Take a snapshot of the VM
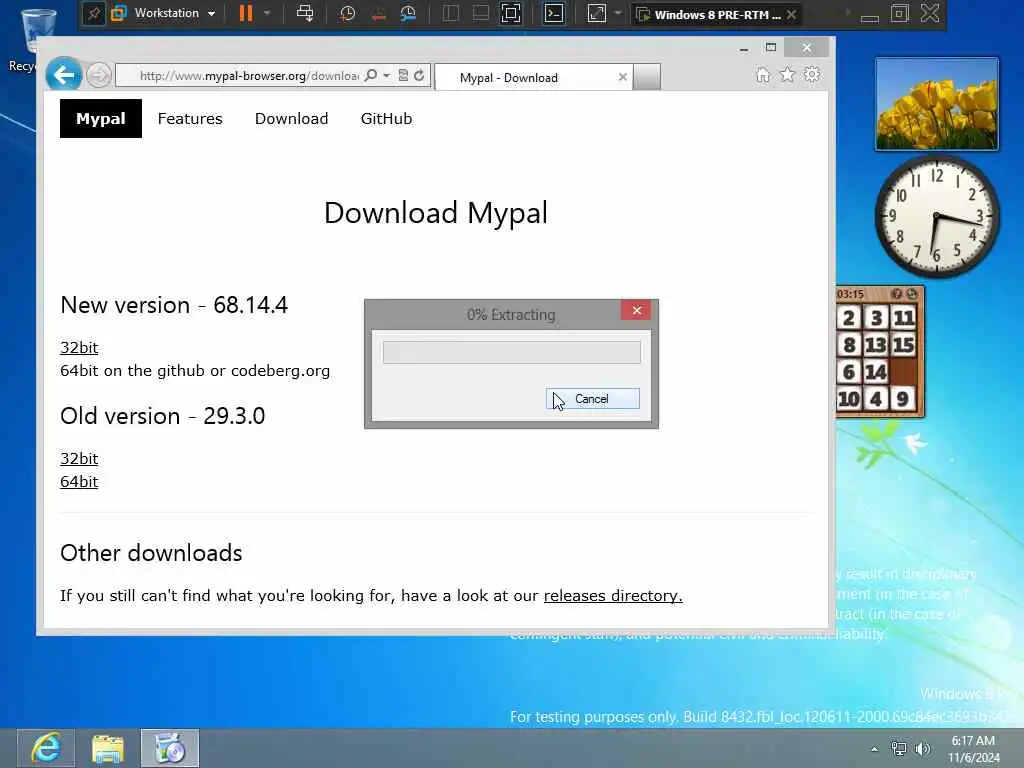The width and height of the screenshot is (1024, 768). (x=347, y=13)
